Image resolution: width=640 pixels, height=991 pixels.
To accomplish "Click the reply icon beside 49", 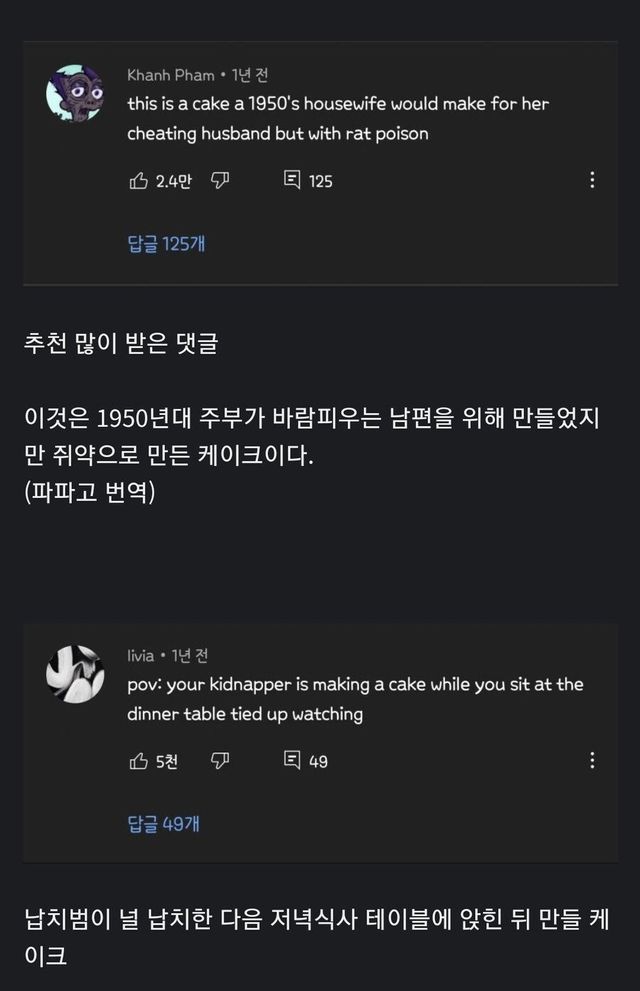I will pos(292,761).
